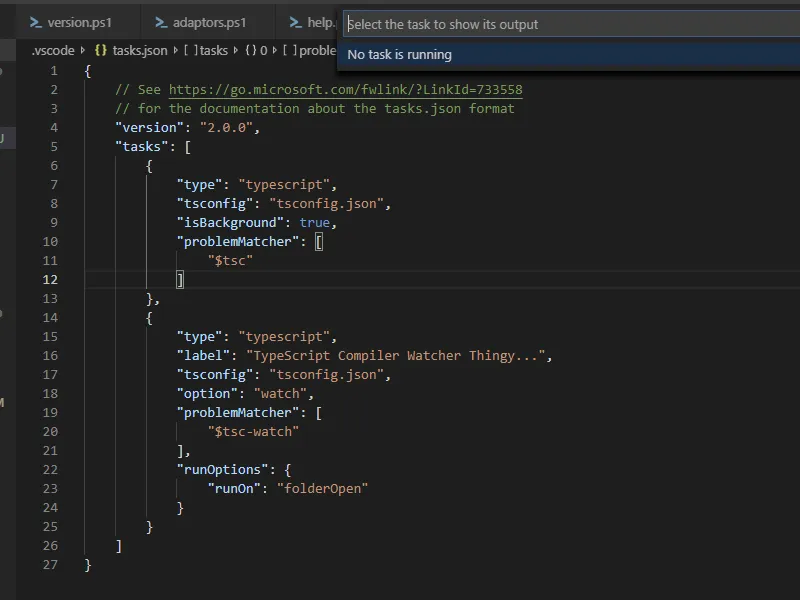Click the JSON braces icon beside tasks.json
This screenshot has height=600, width=800.
tap(101, 51)
